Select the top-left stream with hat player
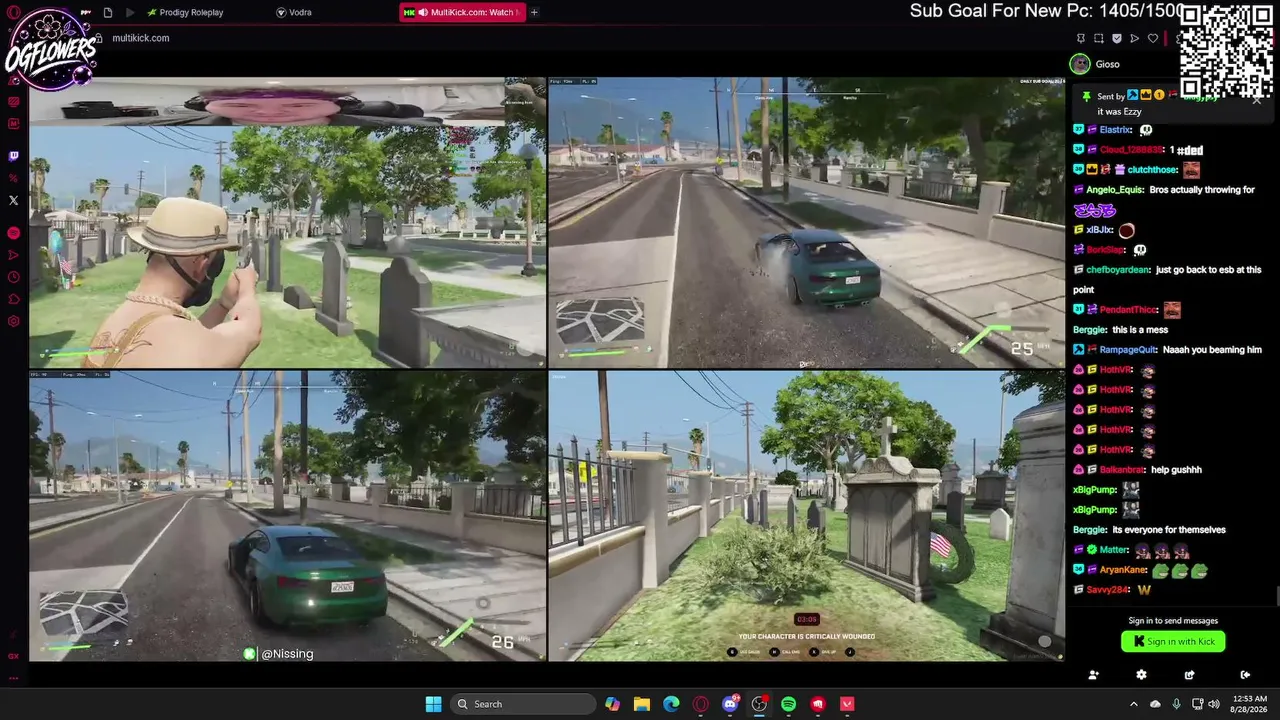This screenshot has width=1280, height=720. coord(288,222)
